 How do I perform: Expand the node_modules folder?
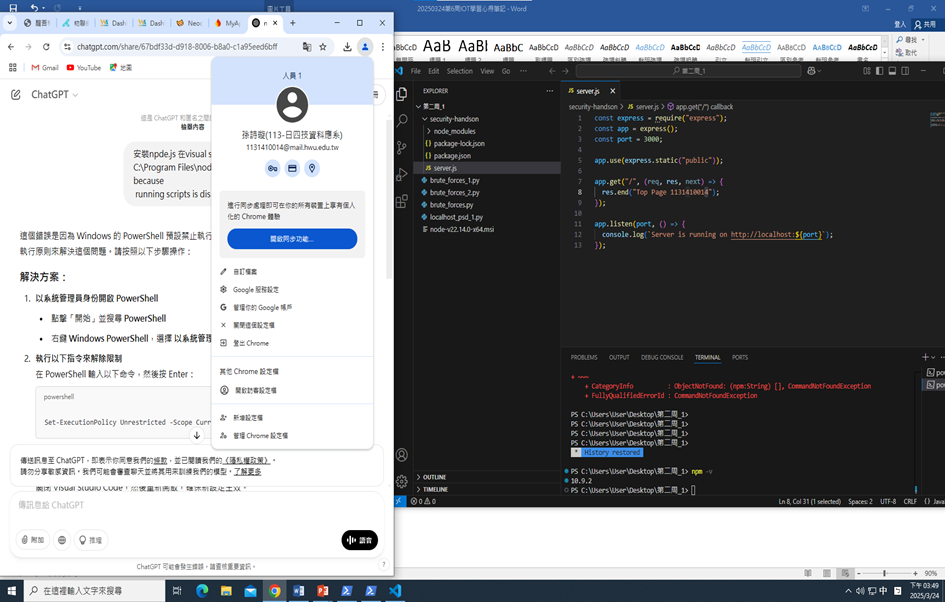point(451,131)
